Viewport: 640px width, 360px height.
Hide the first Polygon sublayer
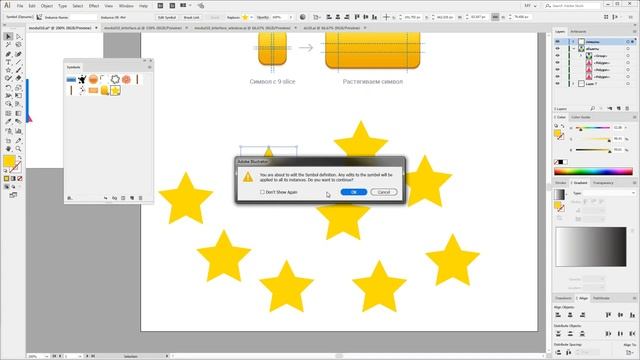(x=558, y=62)
